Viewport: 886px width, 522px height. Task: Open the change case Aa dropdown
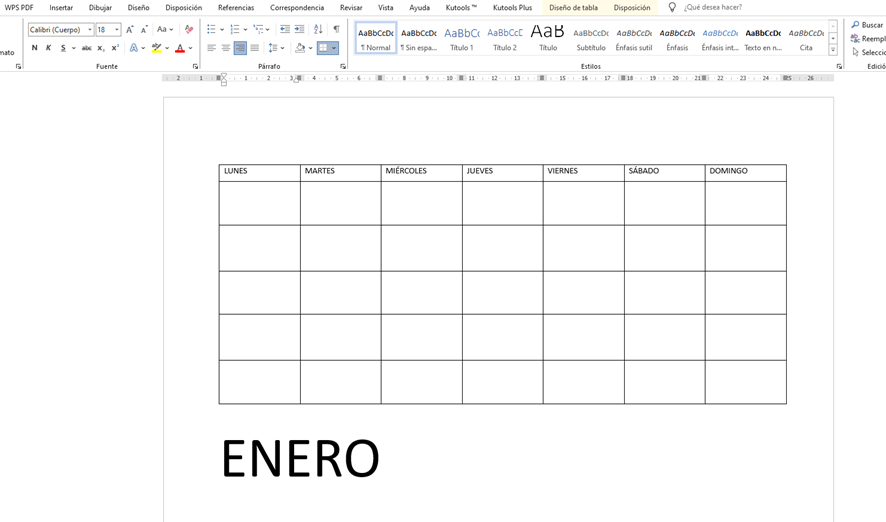(165, 29)
